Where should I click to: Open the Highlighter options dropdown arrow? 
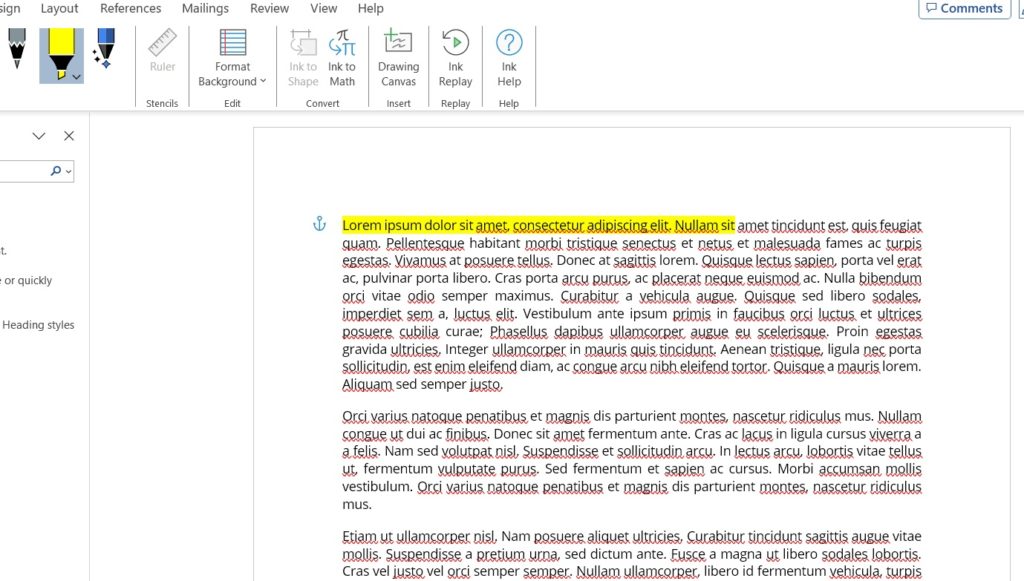pyautogui.click(x=74, y=77)
